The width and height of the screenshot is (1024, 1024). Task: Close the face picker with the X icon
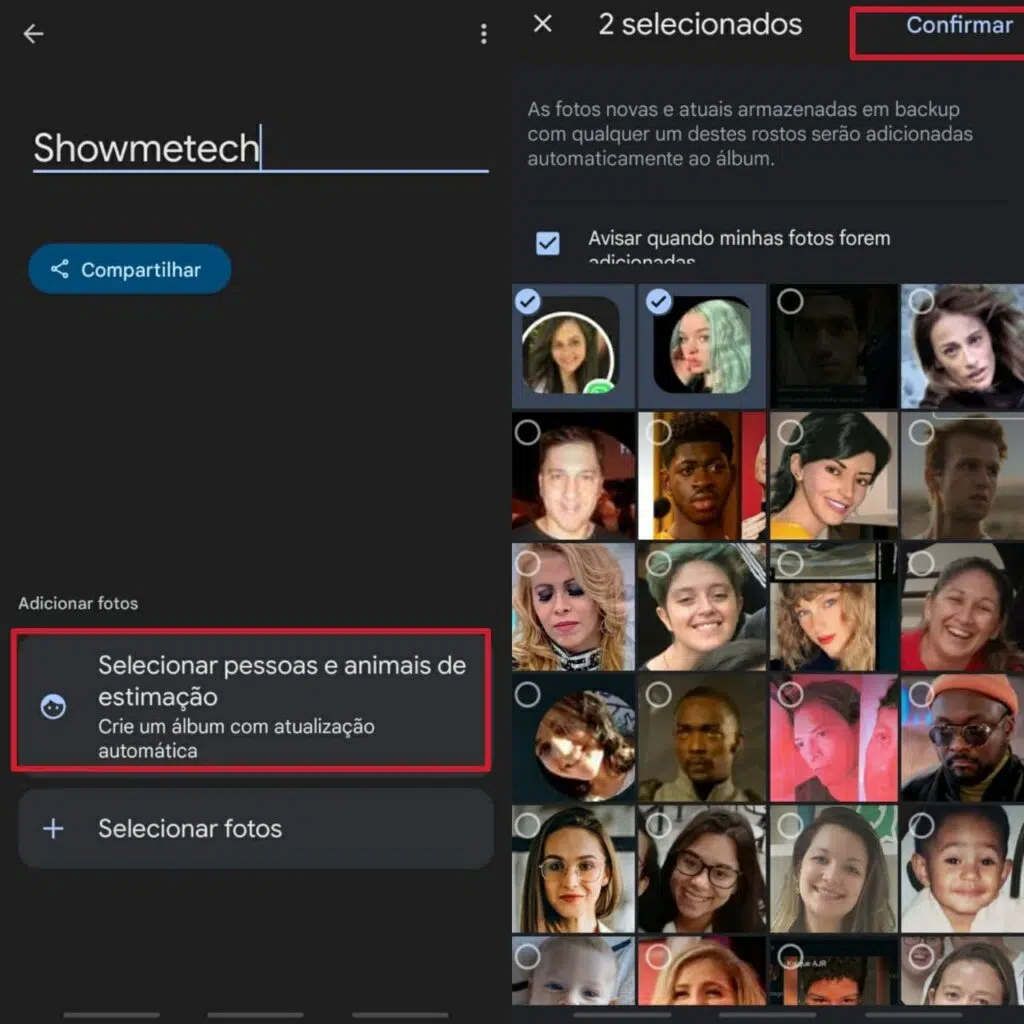pos(541,24)
